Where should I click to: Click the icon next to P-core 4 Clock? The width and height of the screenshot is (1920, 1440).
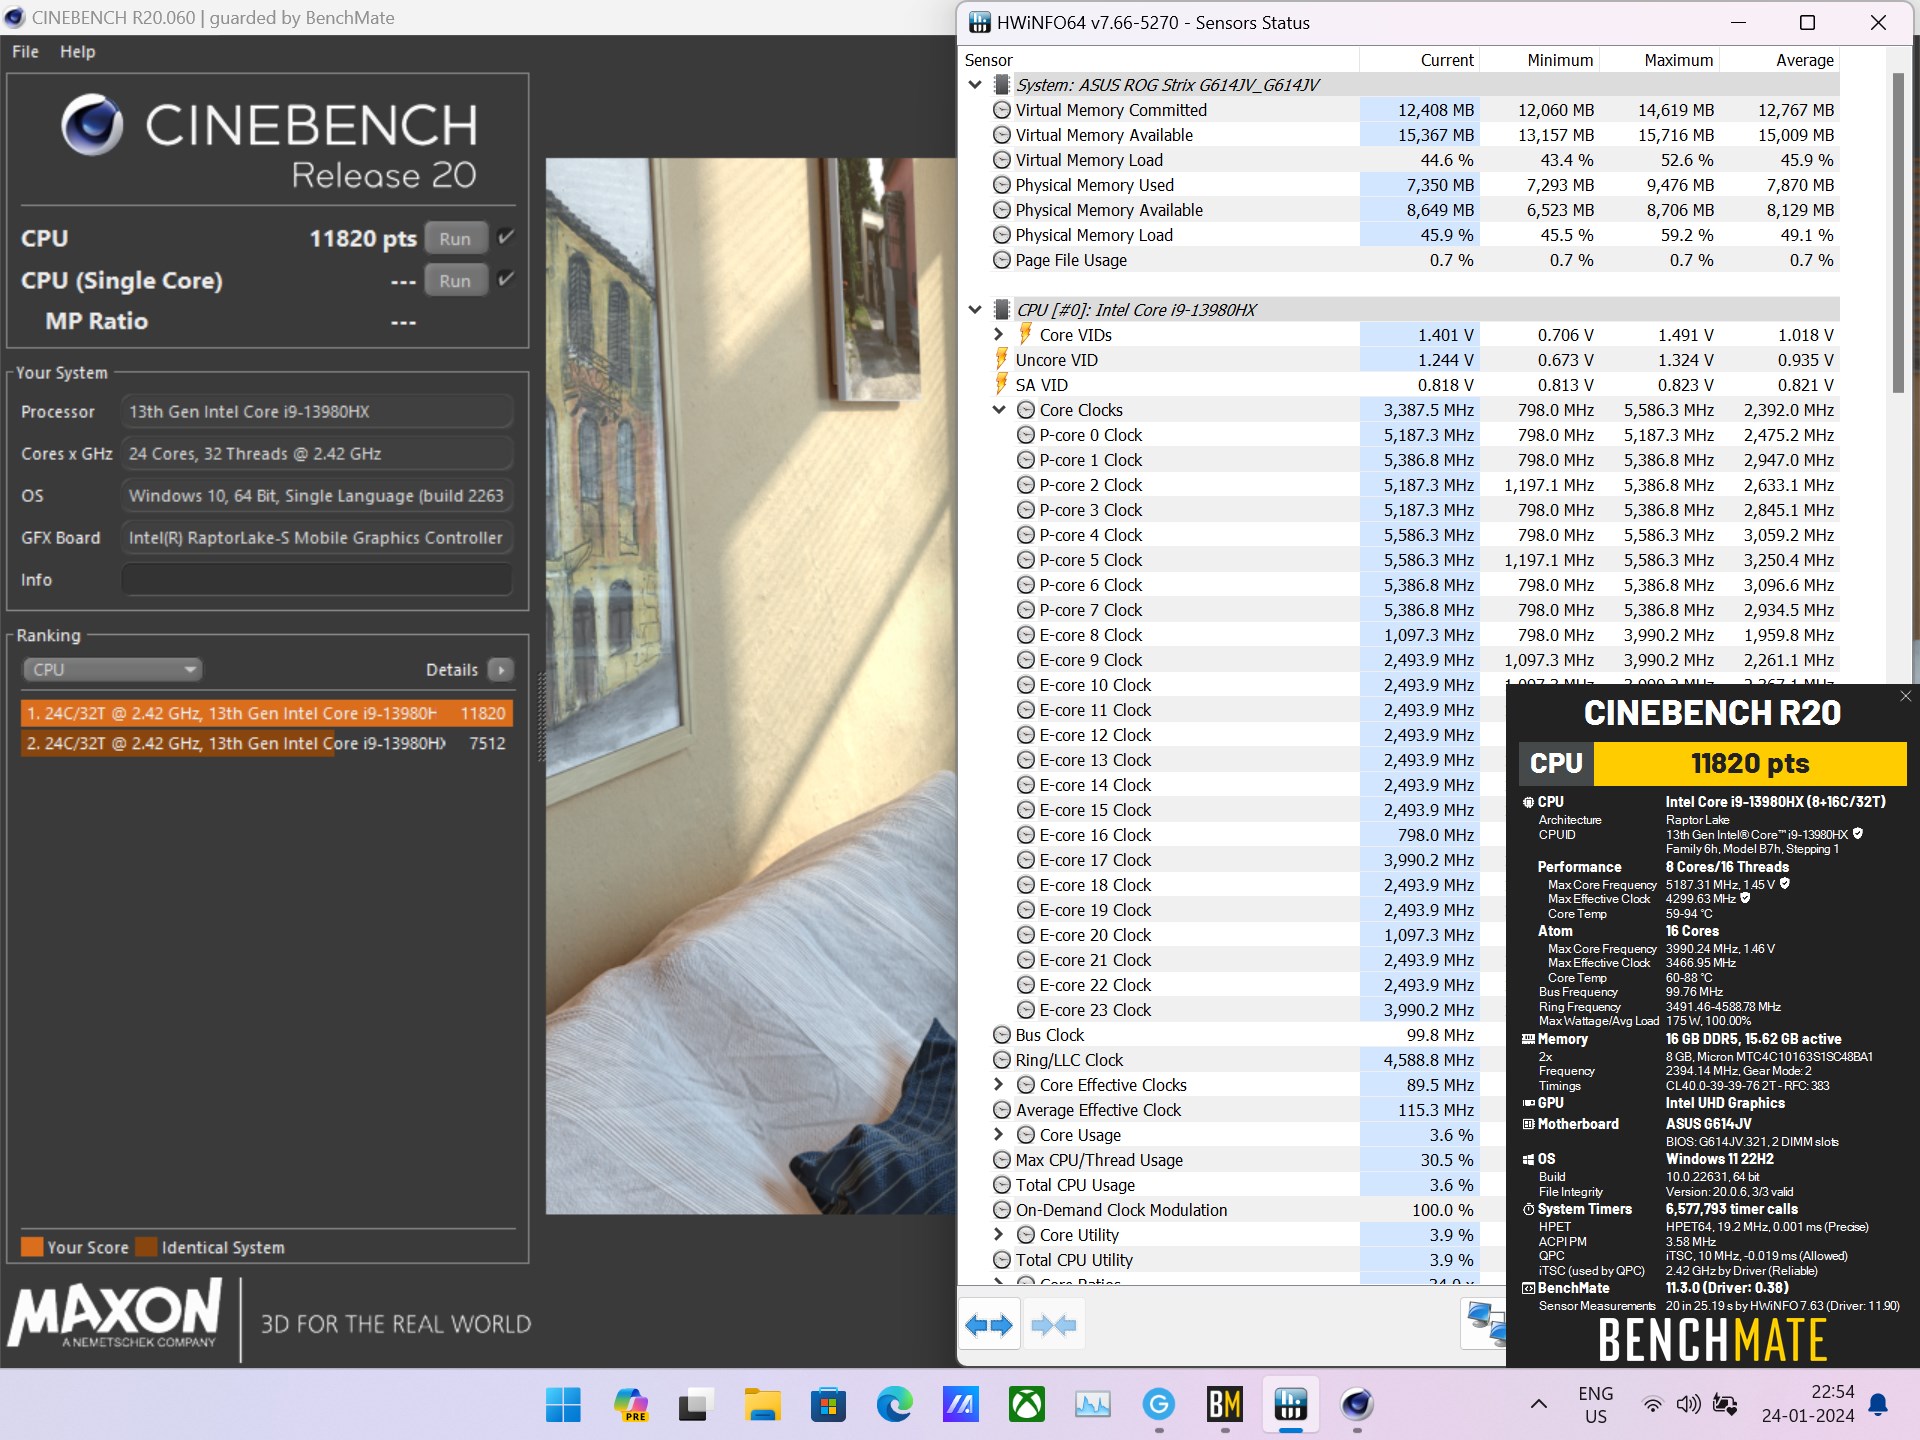click(1026, 535)
